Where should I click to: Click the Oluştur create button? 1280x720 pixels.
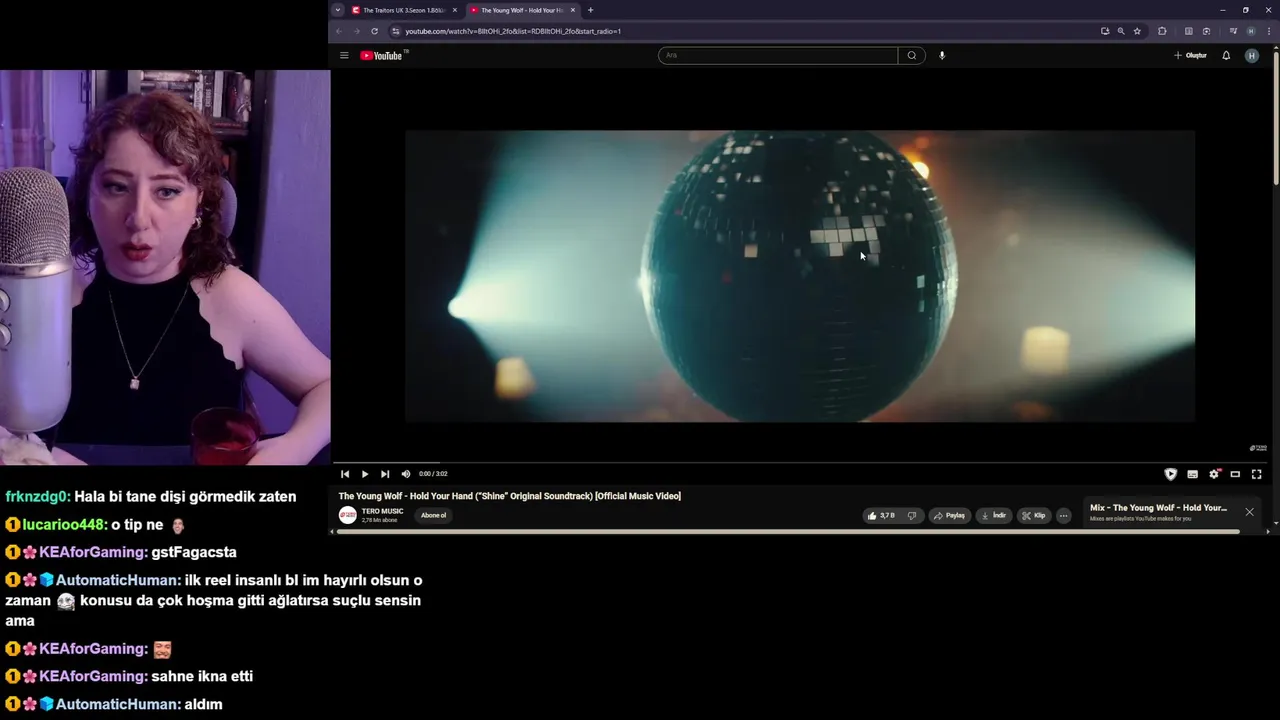(1190, 56)
